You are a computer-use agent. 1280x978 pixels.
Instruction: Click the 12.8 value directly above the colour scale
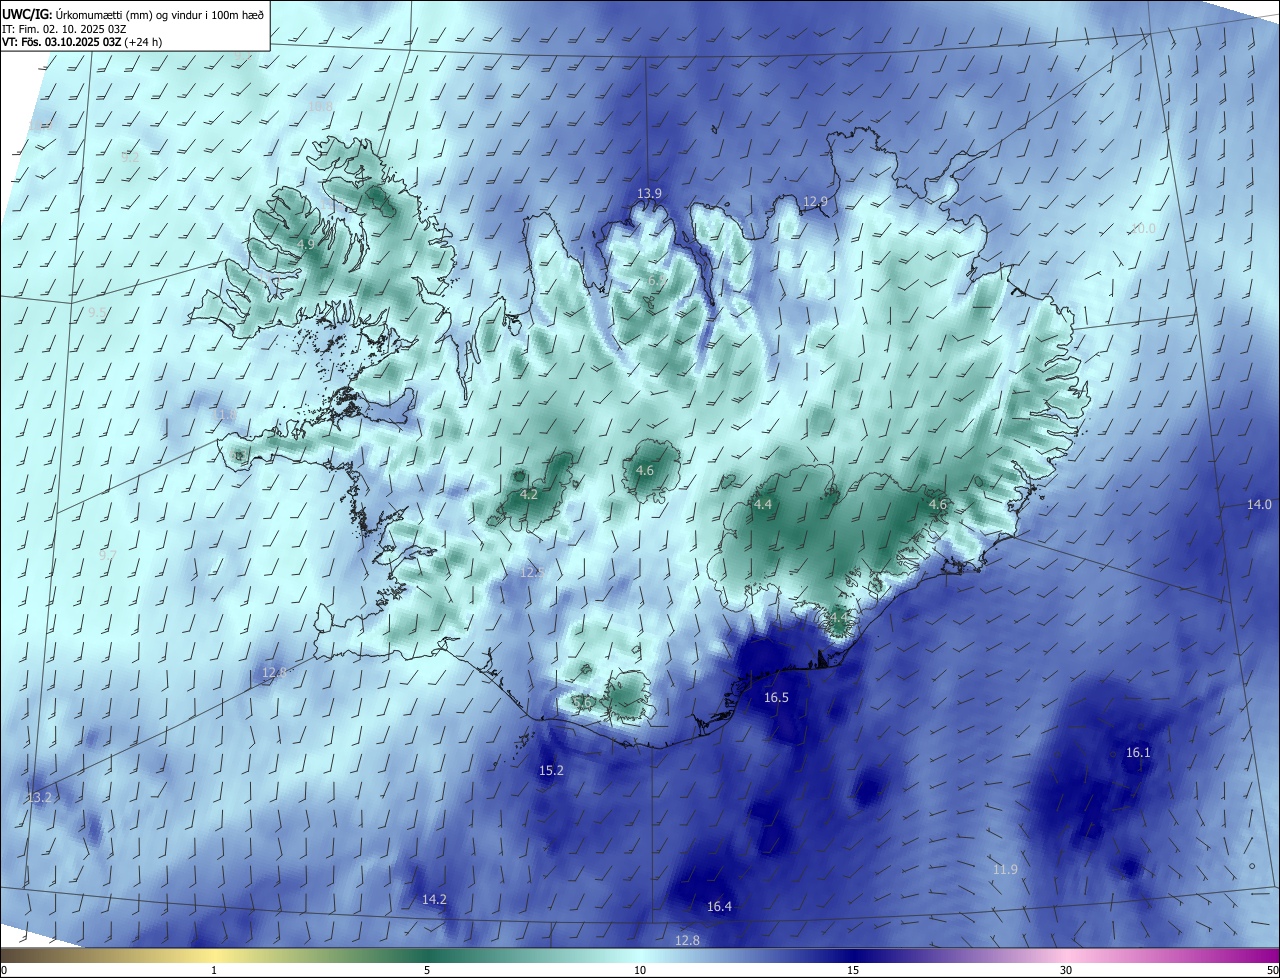tap(687, 941)
